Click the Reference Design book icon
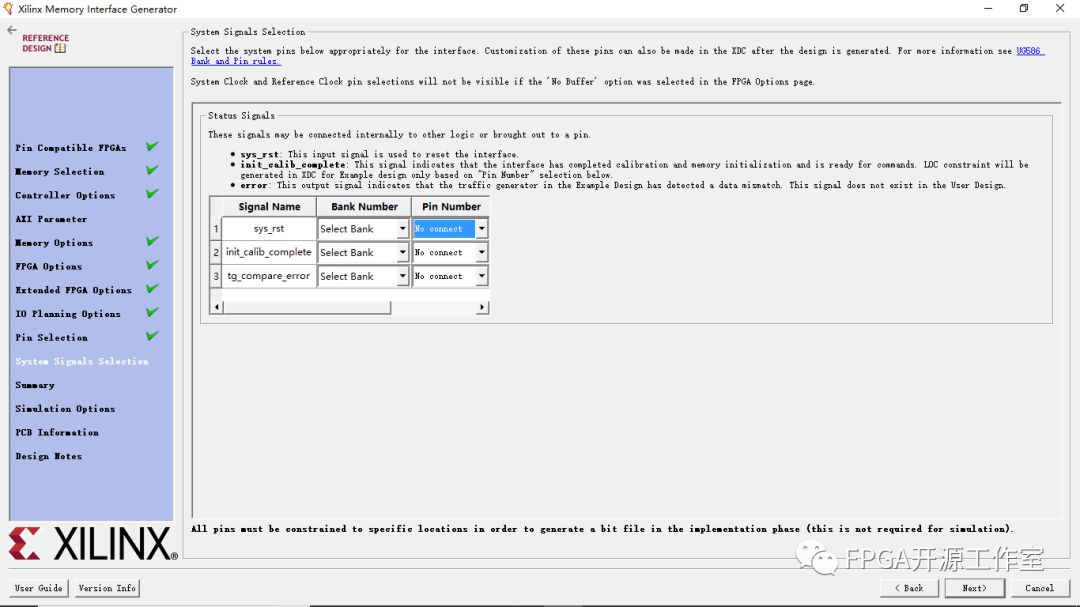 pos(60,48)
